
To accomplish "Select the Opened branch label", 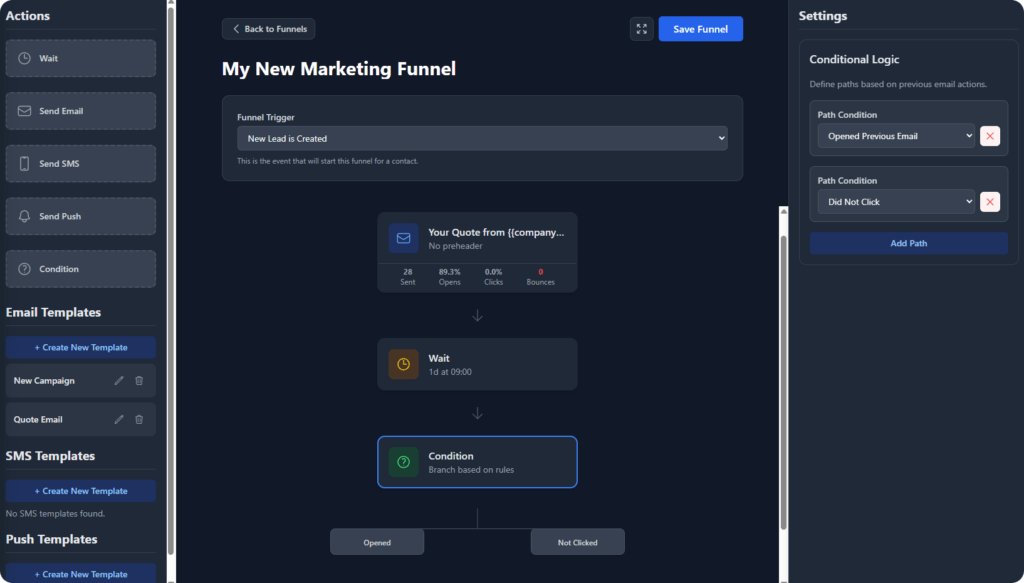I will pos(377,542).
